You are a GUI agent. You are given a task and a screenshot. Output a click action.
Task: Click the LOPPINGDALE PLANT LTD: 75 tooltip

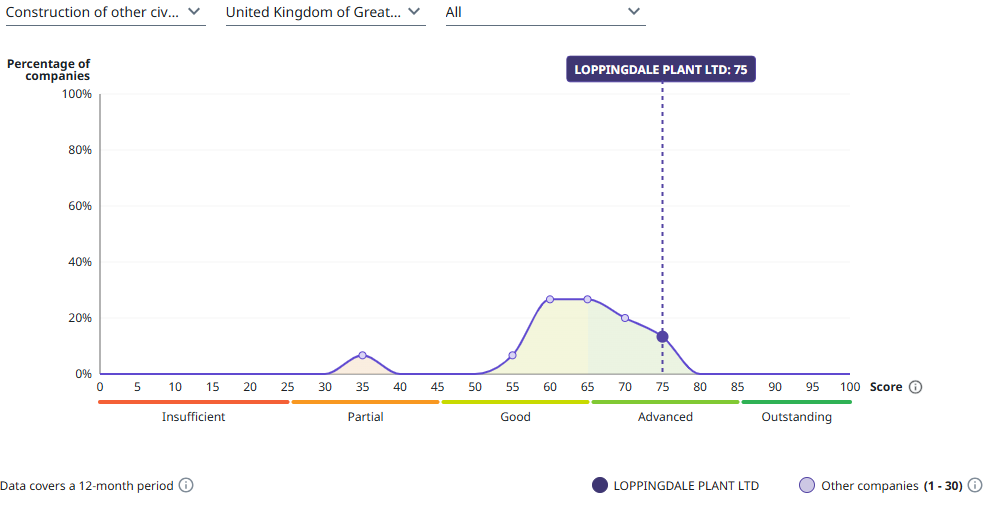[x=660, y=69]
